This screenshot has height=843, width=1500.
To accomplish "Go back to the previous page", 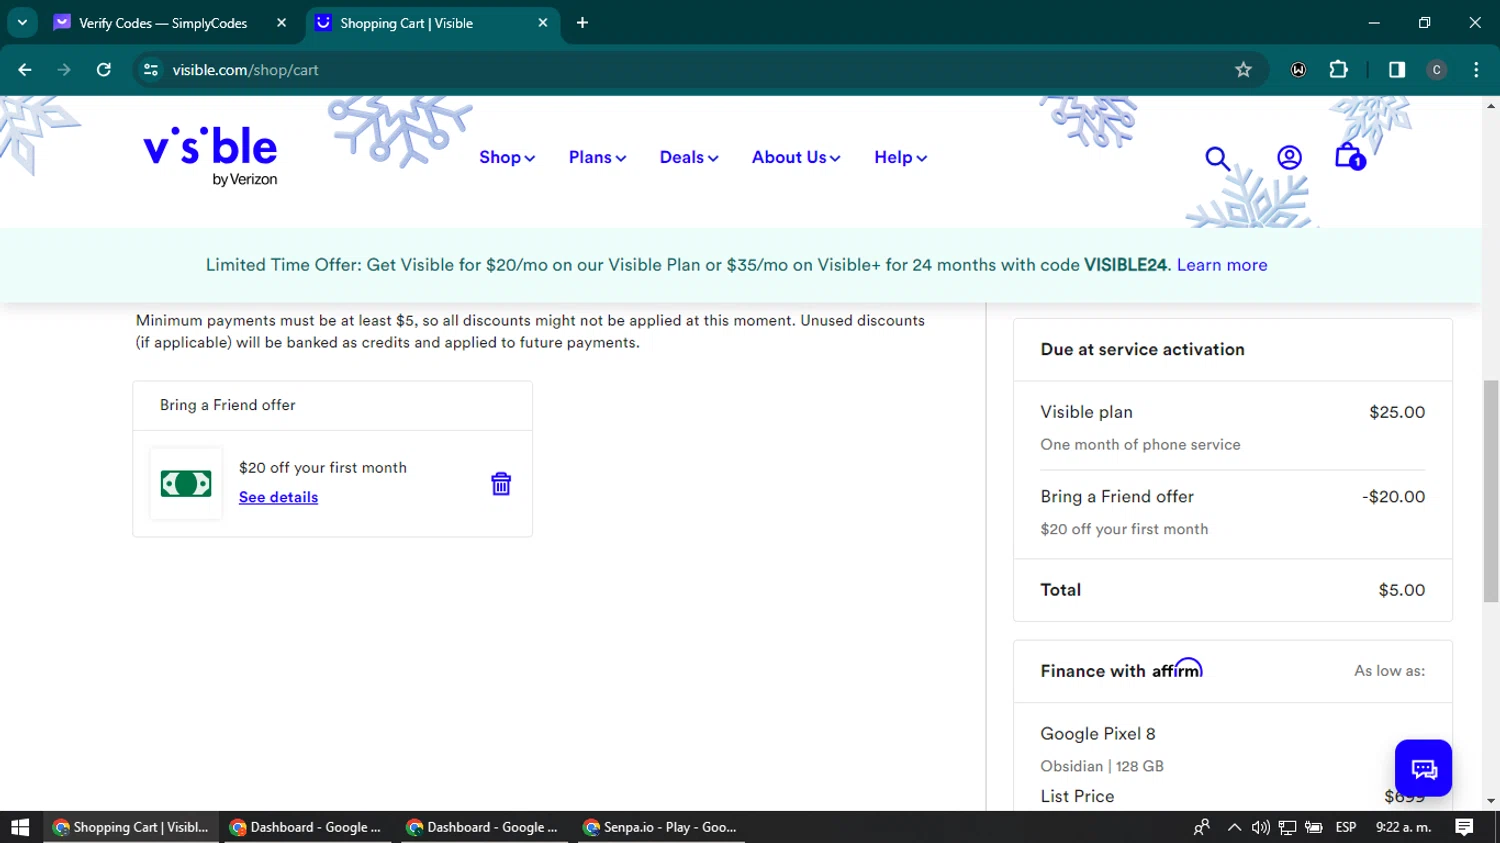I will [x=25, y=70].
